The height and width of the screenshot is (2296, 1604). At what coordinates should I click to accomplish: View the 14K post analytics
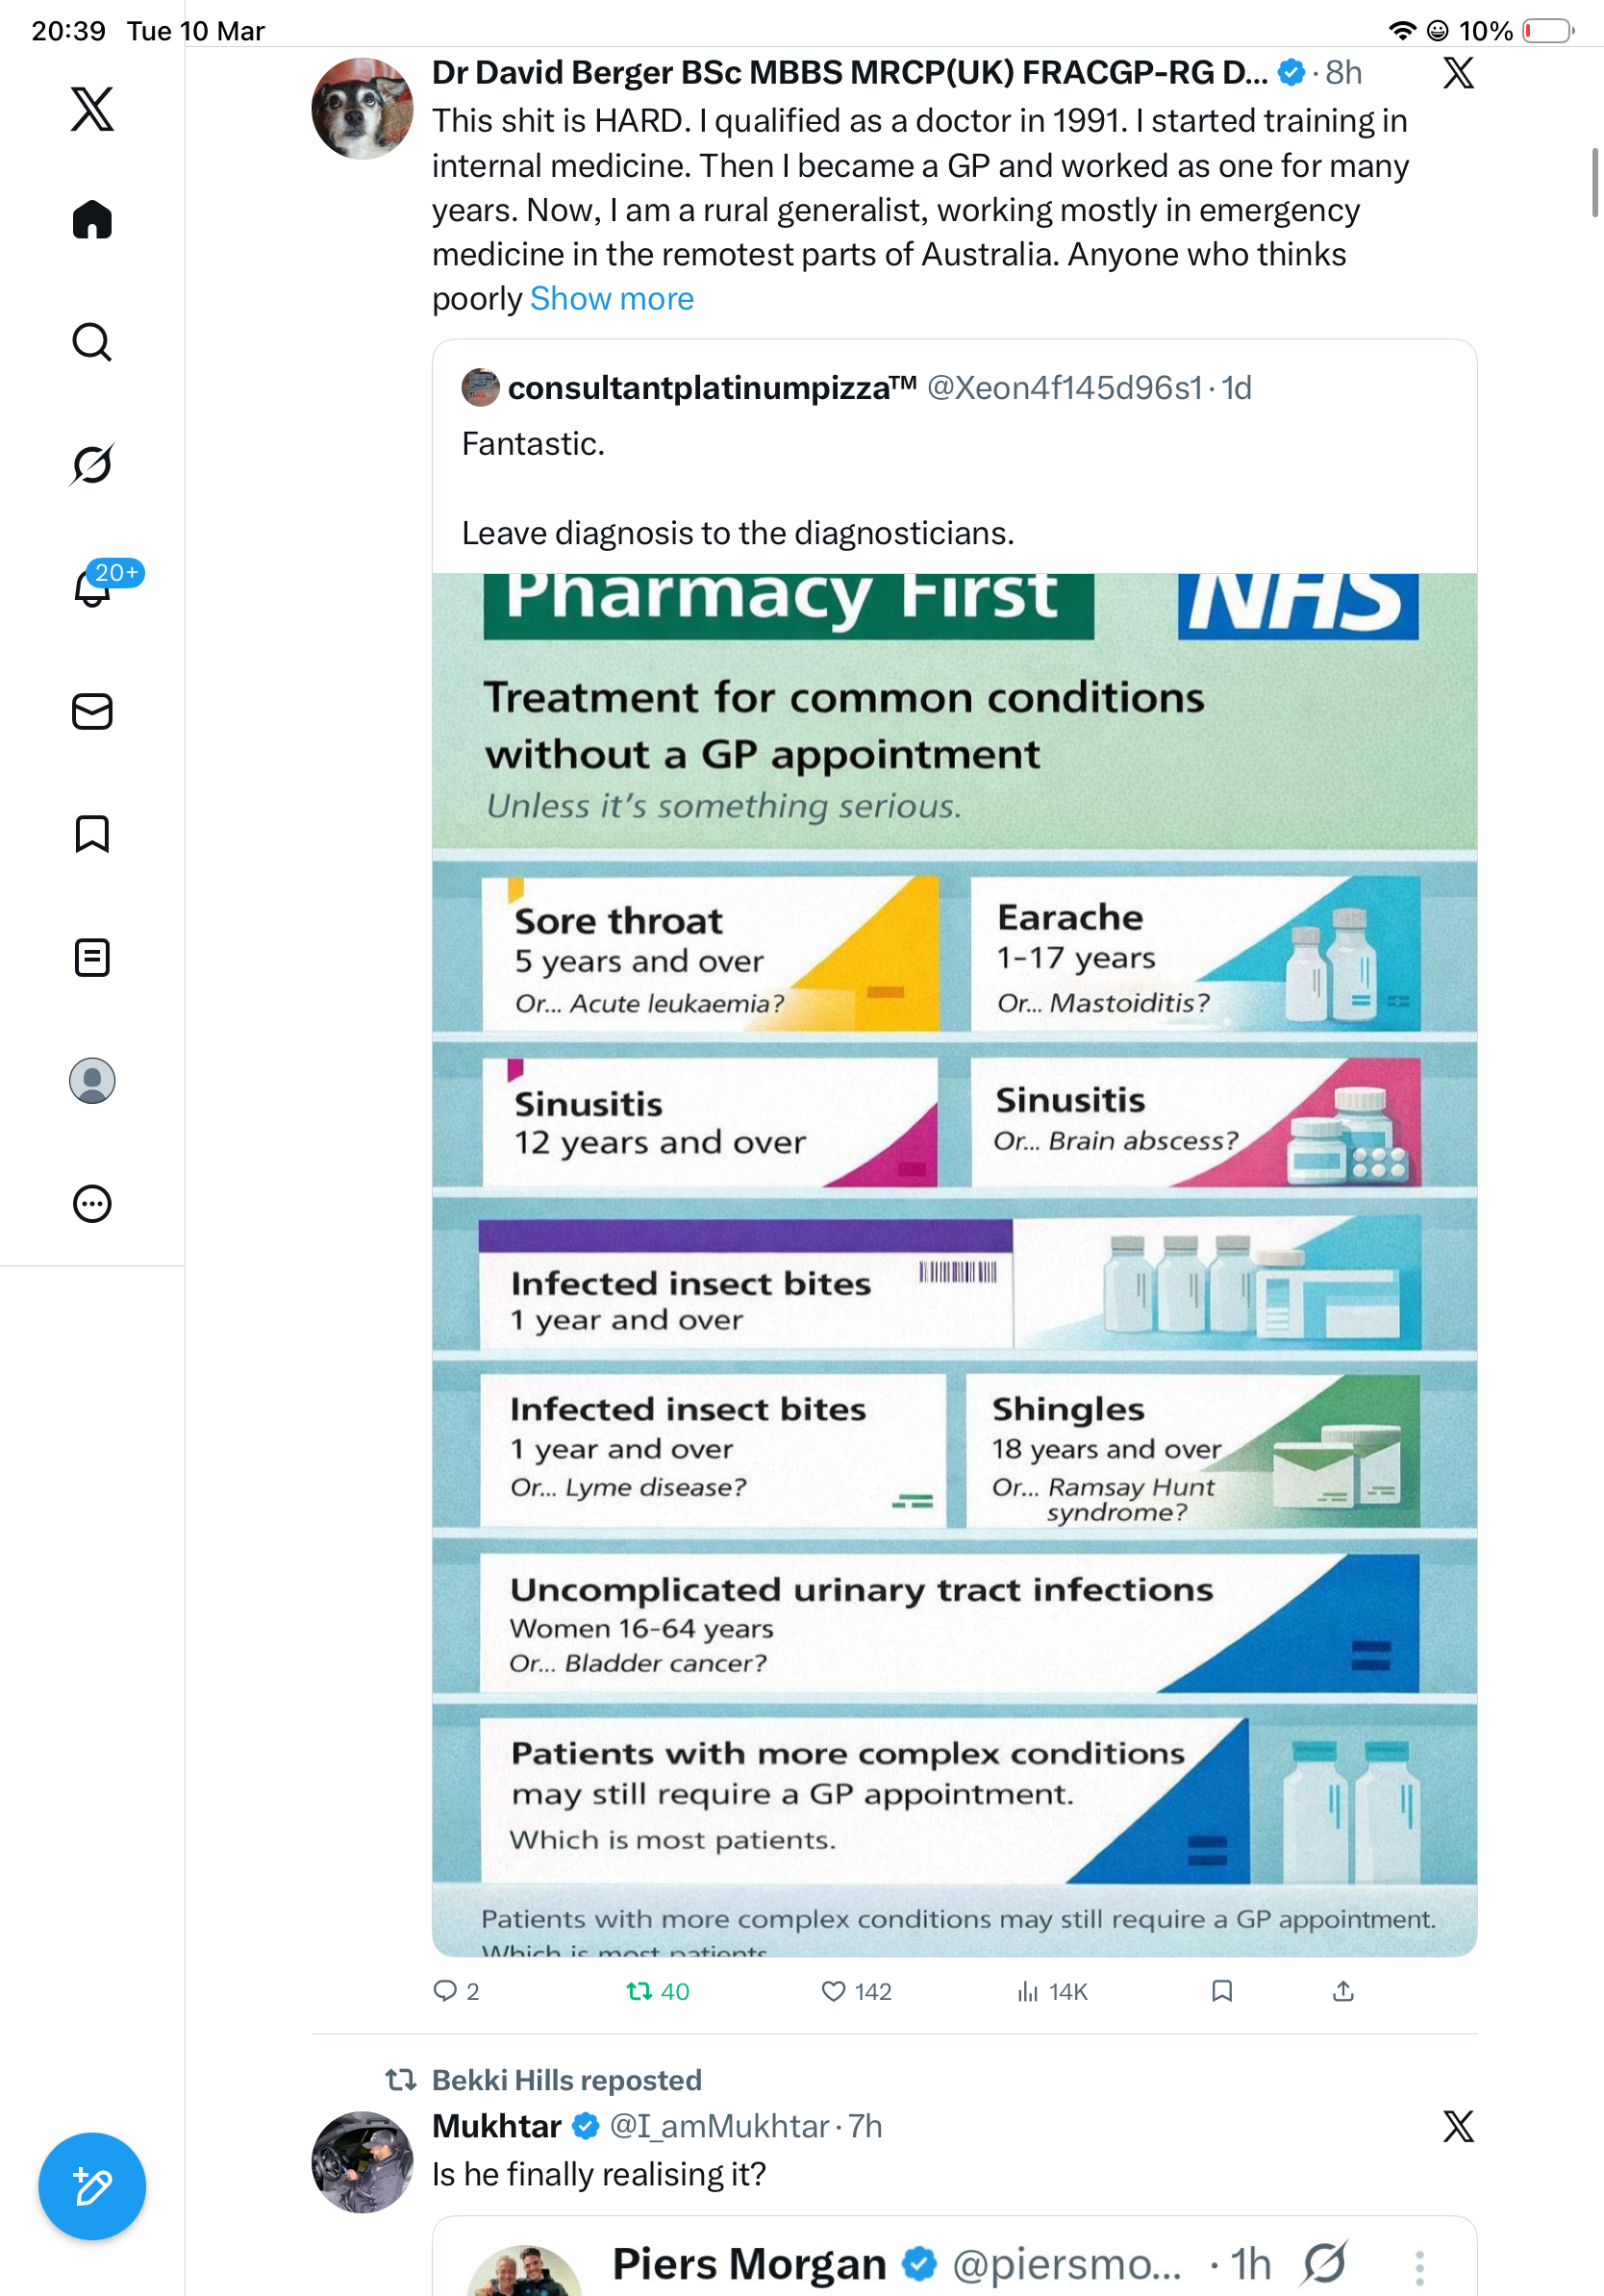point(1052,1991)
